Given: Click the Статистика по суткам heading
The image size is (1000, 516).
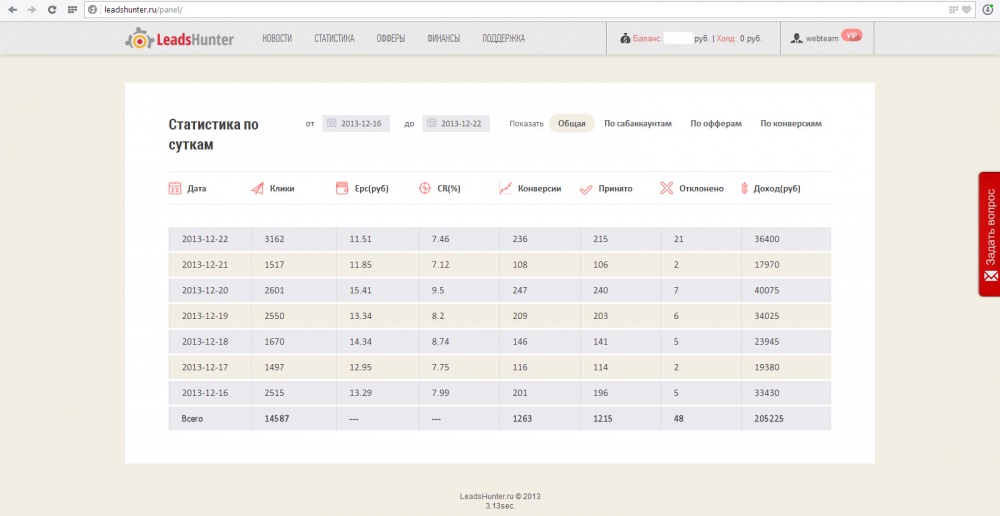Looking at the screenshot, I should (x=214, y=135).
